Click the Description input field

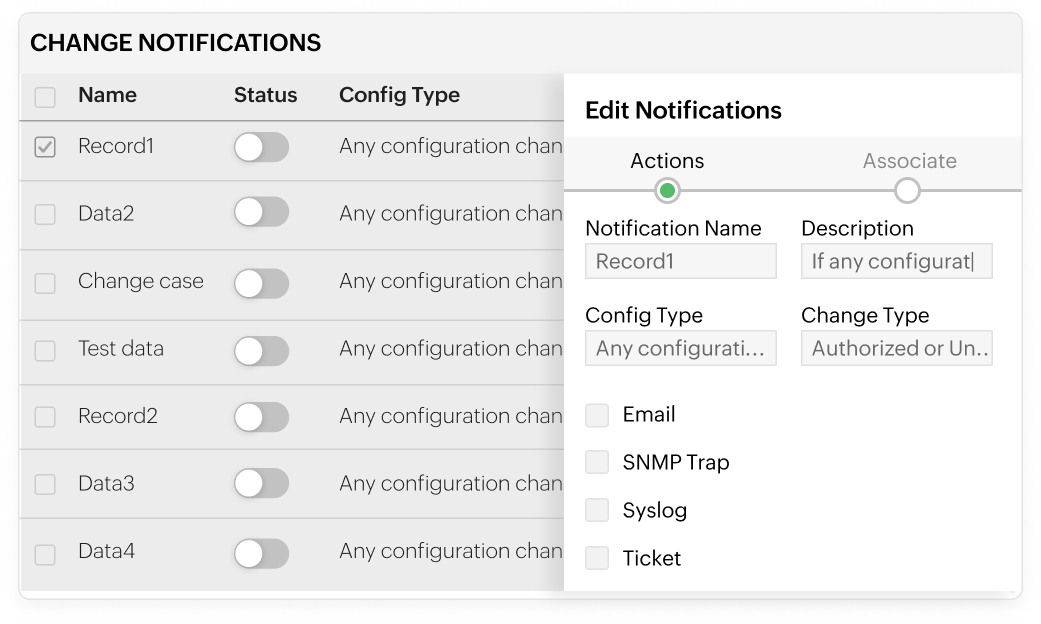[x=896, y=261]
